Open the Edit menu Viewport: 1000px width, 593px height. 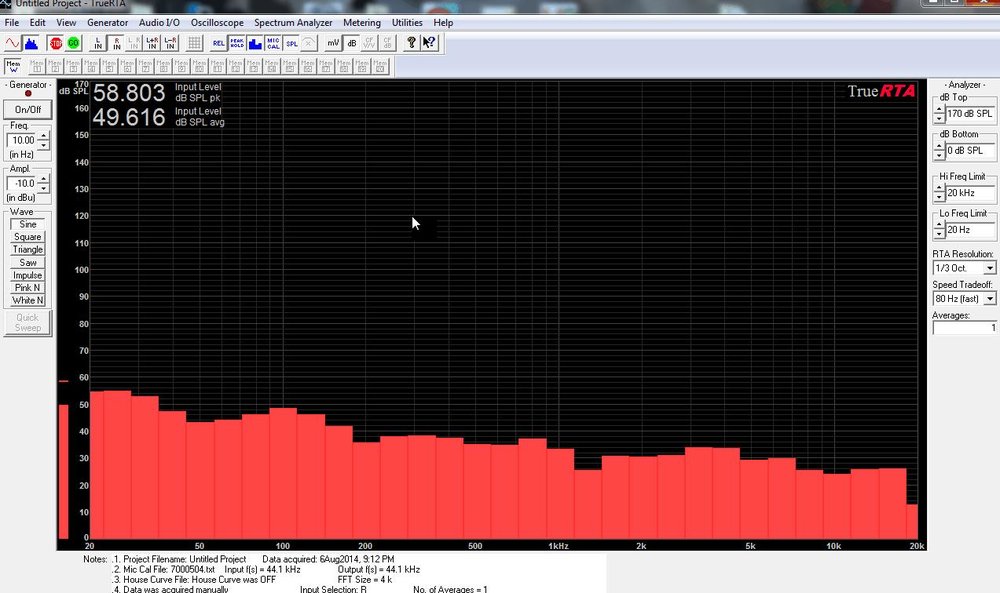pyautogui.click(x=38, y=22)
